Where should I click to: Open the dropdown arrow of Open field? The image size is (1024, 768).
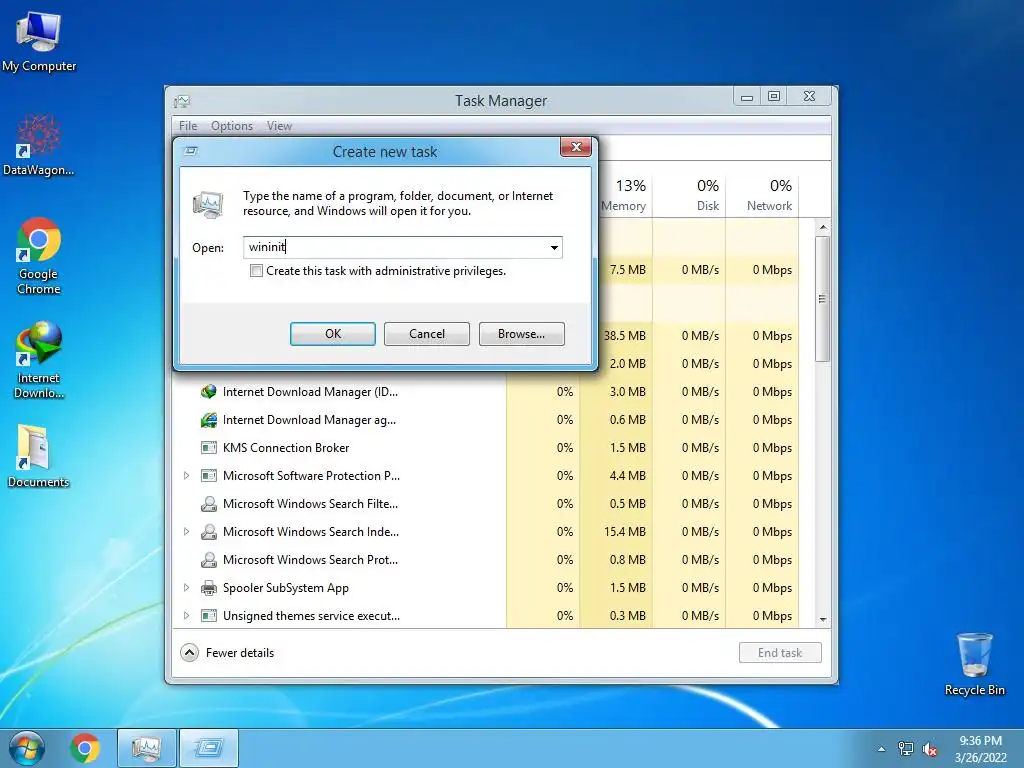(x=554, y=248)
